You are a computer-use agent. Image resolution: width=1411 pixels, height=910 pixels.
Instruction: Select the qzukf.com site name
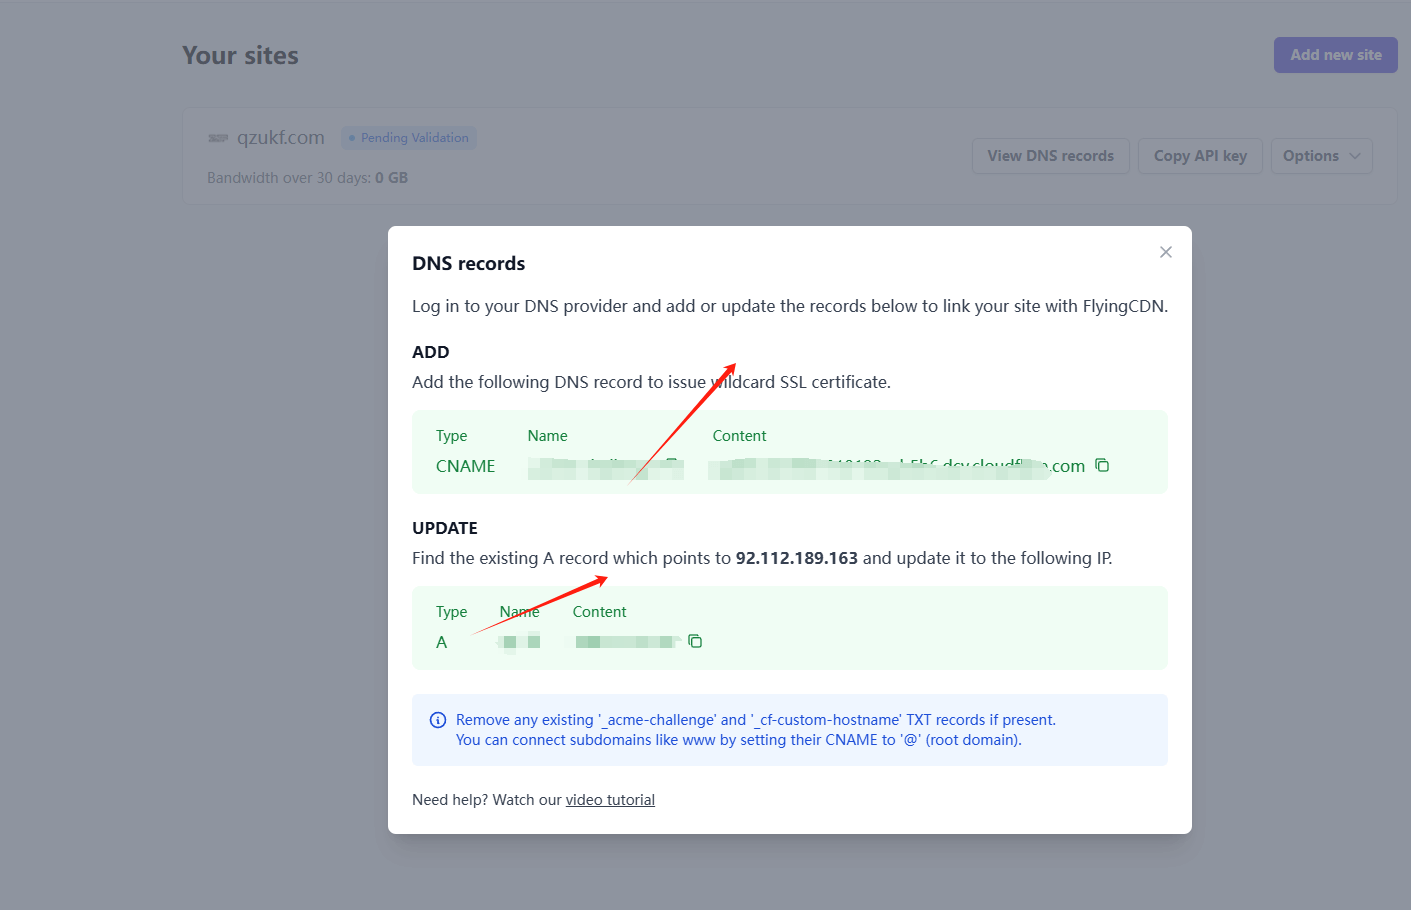click(x=280, y=138)
